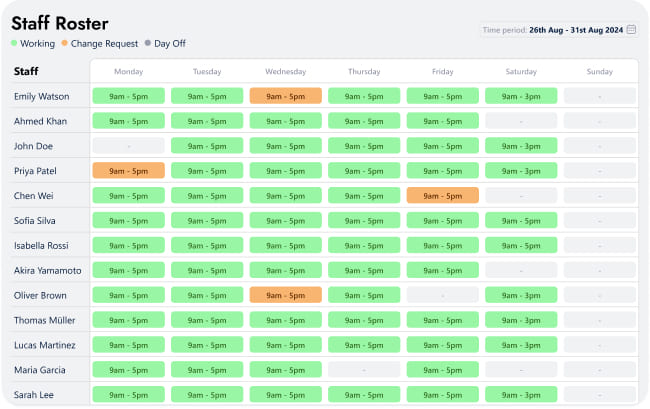Viewport: 650px width, 409px height.
Task: Click Sofia Silva's Saturday 9am - 5pm shift
Action: 521,220
